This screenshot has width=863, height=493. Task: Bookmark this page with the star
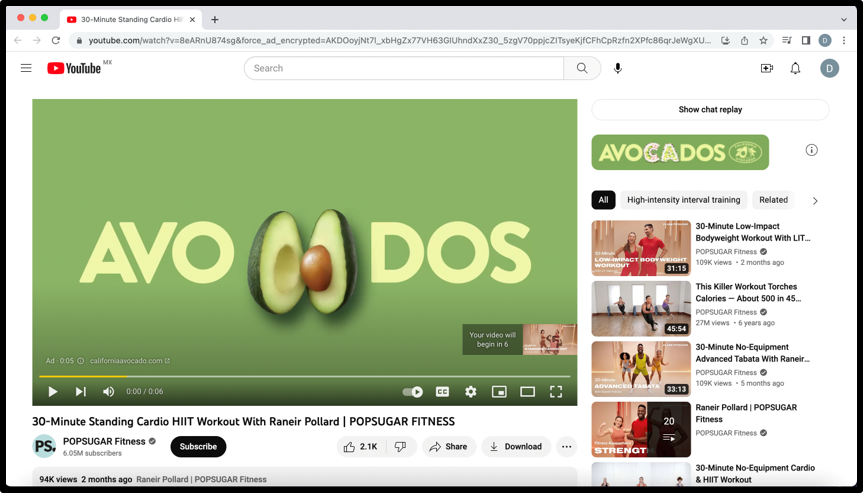(x=763, y=40)
